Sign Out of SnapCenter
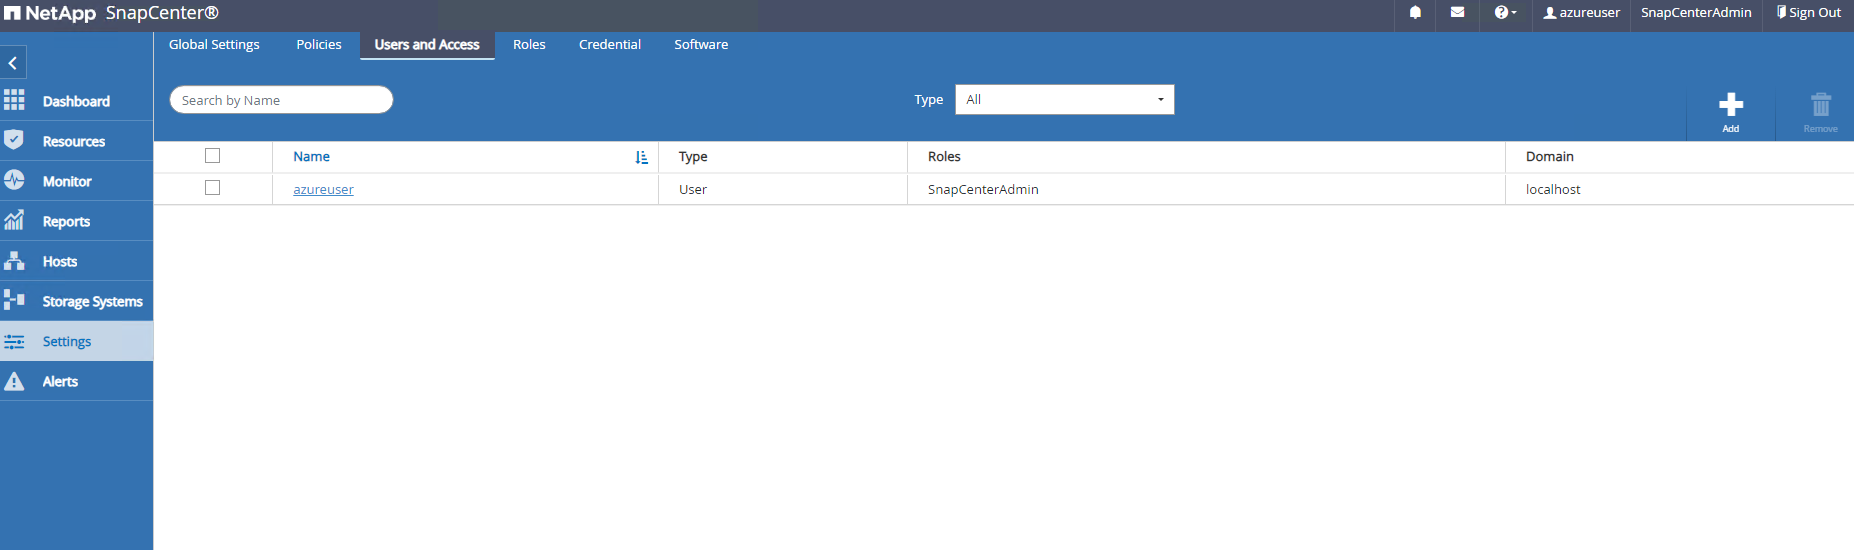 pyautogui.click(x=1808, y=13)
